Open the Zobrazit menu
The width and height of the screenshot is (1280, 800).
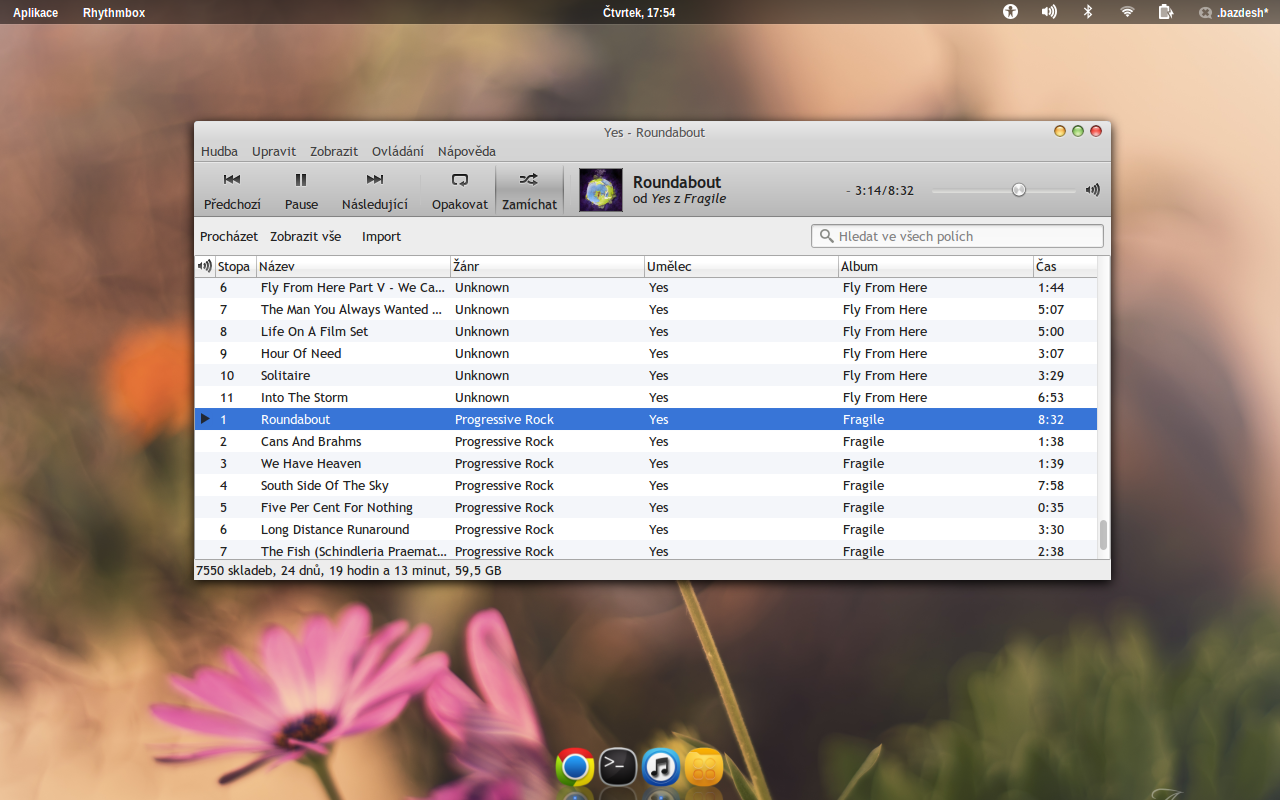click(x=334, y=151)
